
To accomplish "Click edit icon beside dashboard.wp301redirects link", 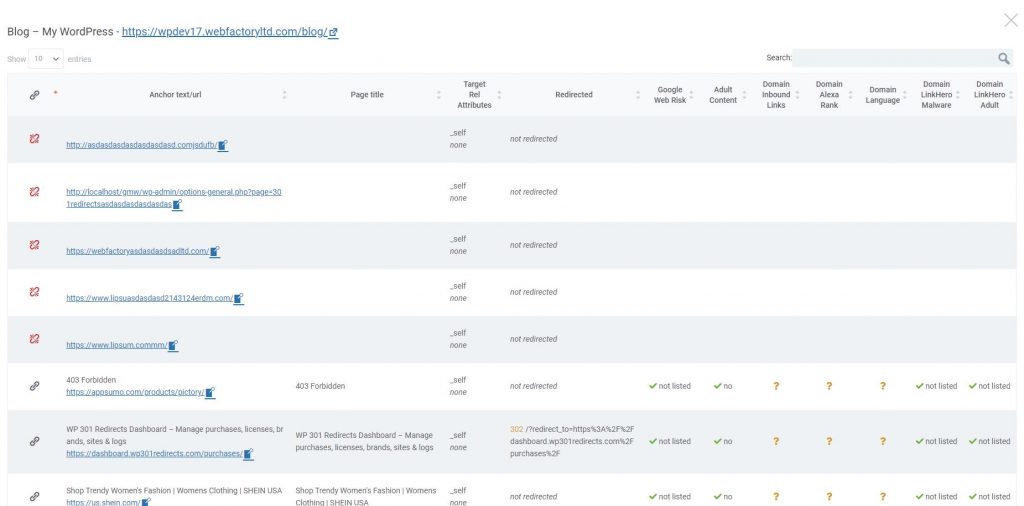I will click(248, 454).
